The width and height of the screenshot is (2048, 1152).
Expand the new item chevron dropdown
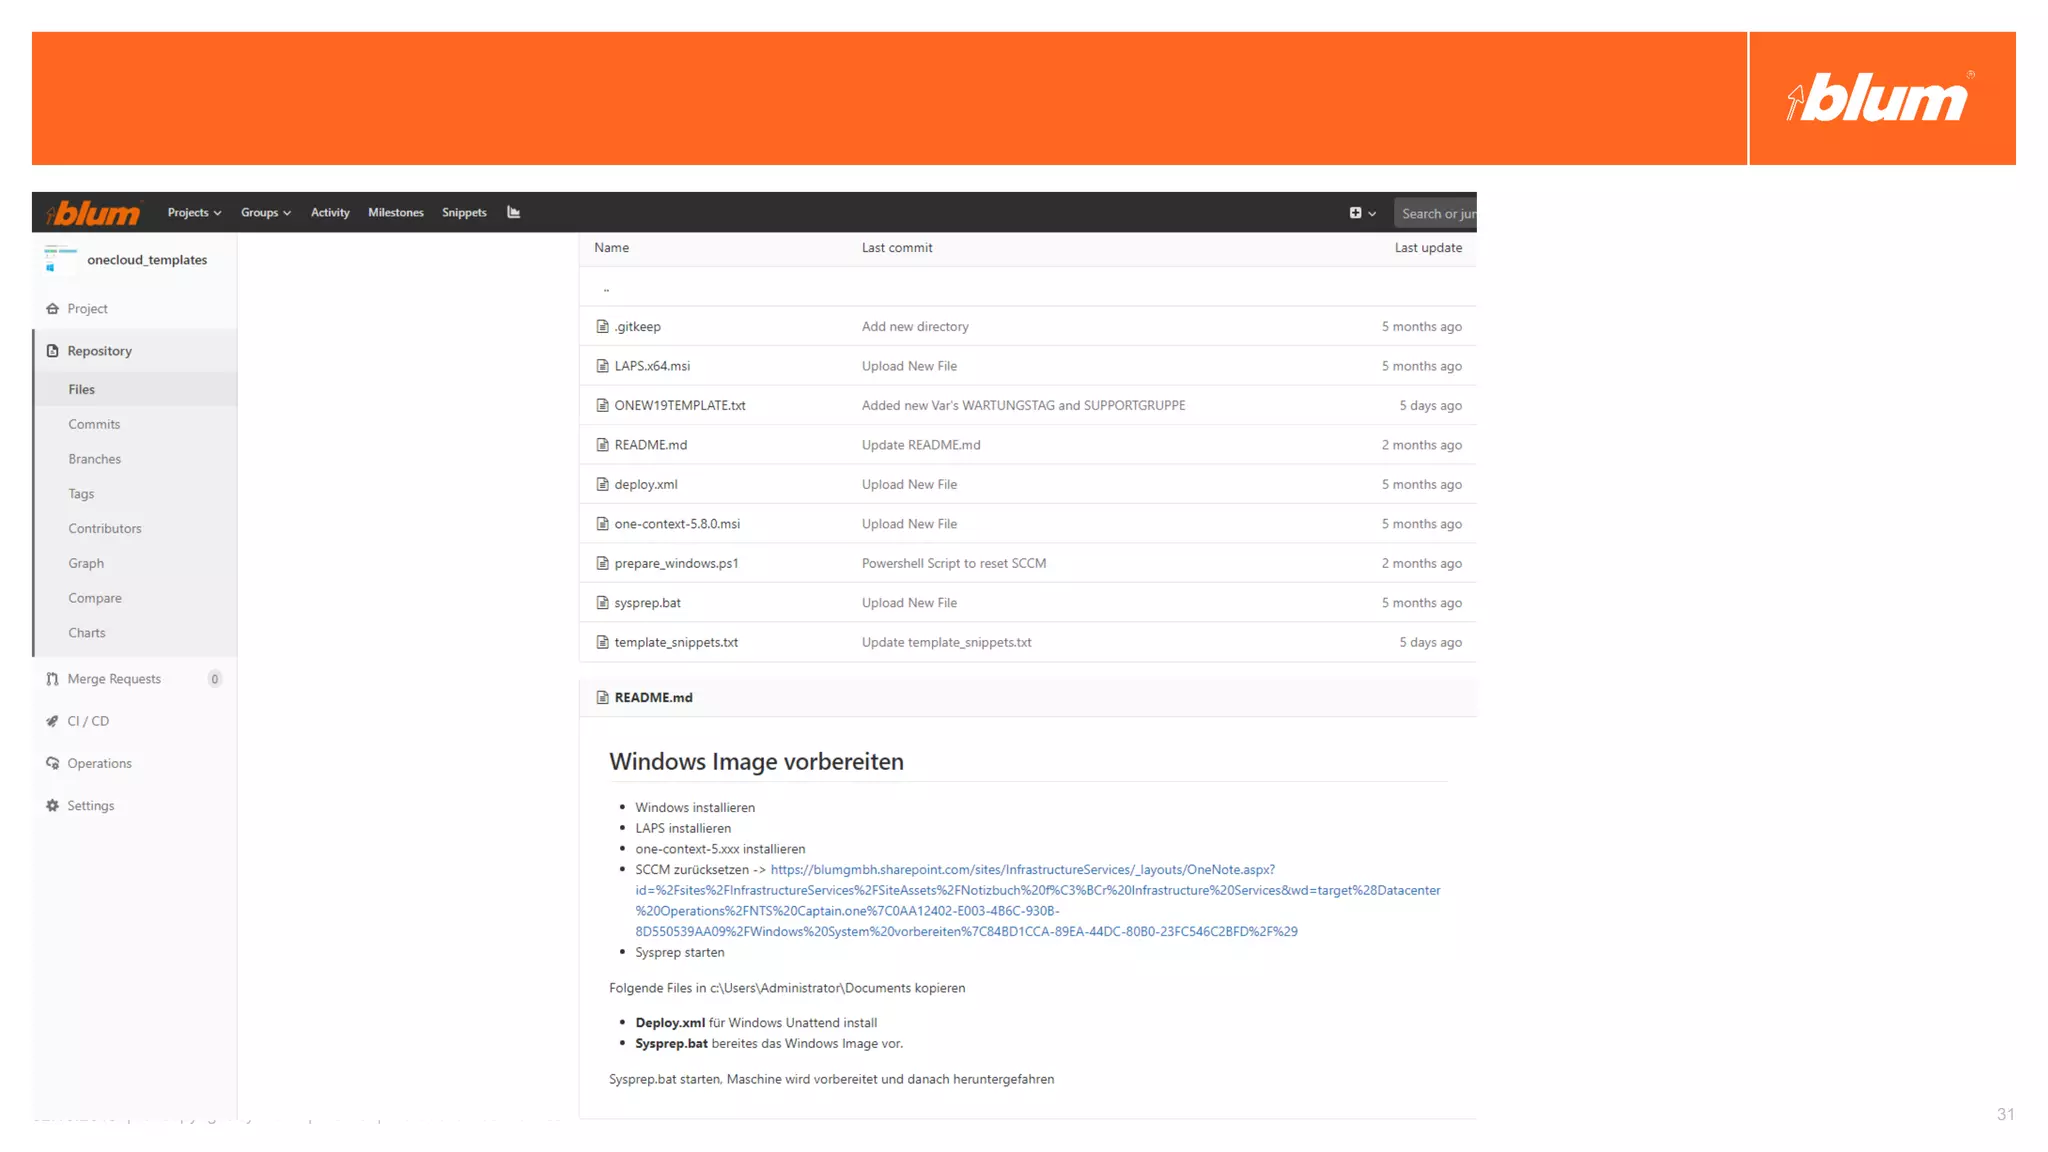point(1372,214)
